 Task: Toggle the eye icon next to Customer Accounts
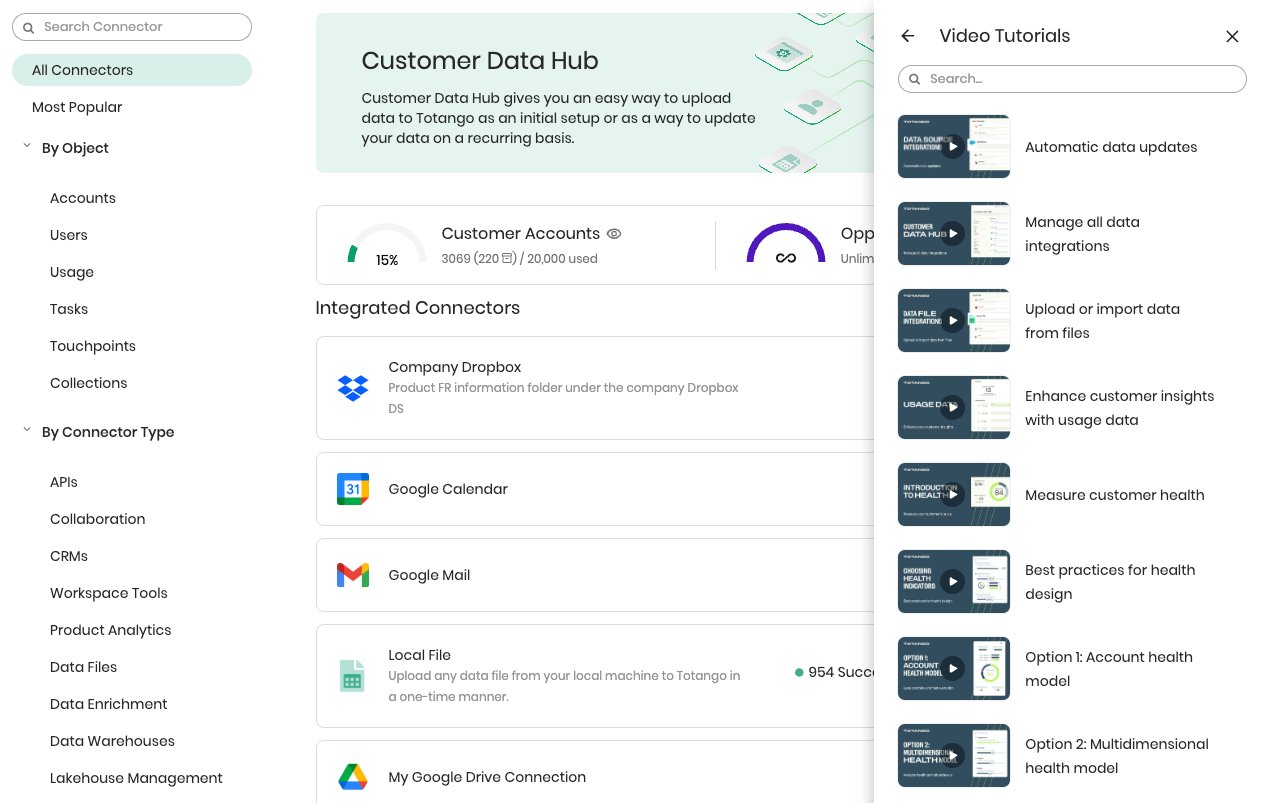[x=614, y=234]
